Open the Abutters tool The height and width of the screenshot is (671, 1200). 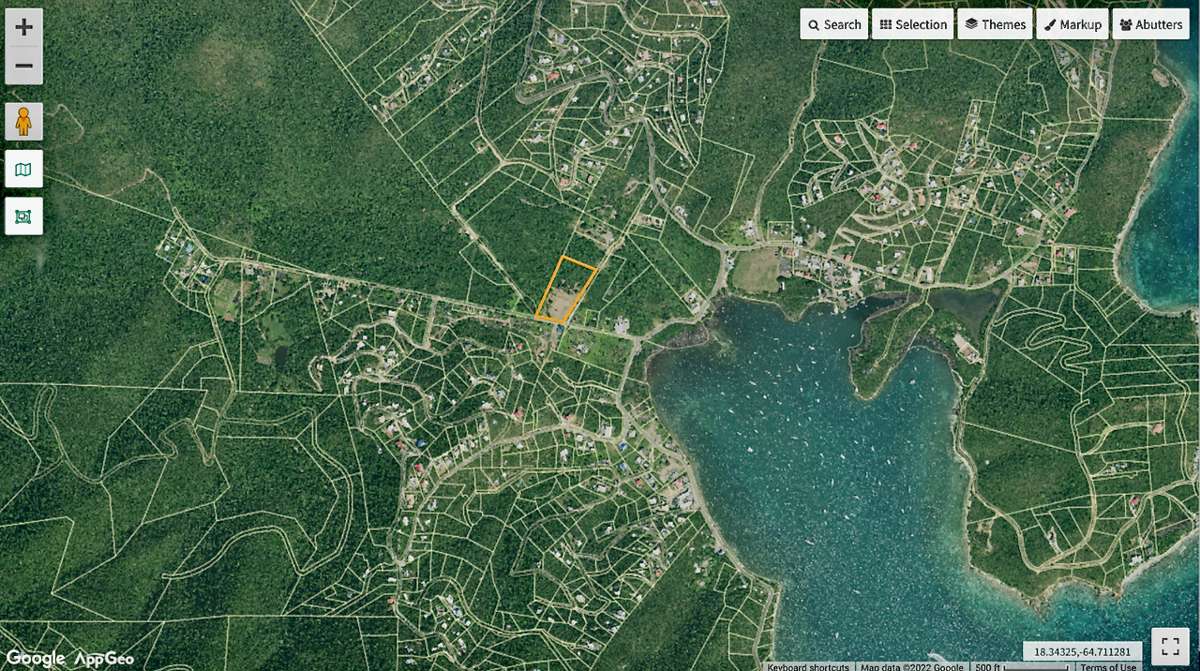[1150, 24]
